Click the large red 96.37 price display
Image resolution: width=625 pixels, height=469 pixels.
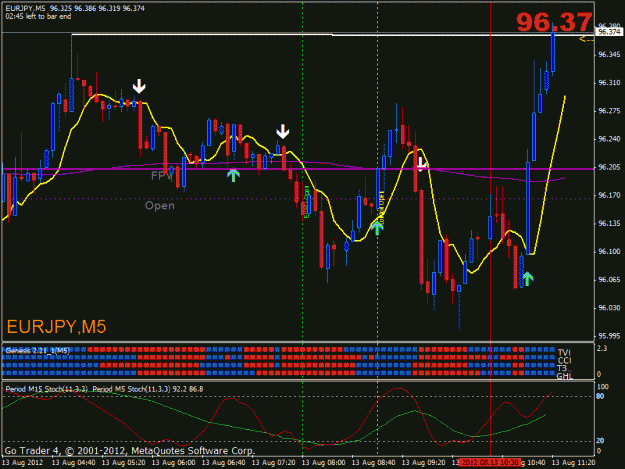pyautogui.click(x=554, y=22)
